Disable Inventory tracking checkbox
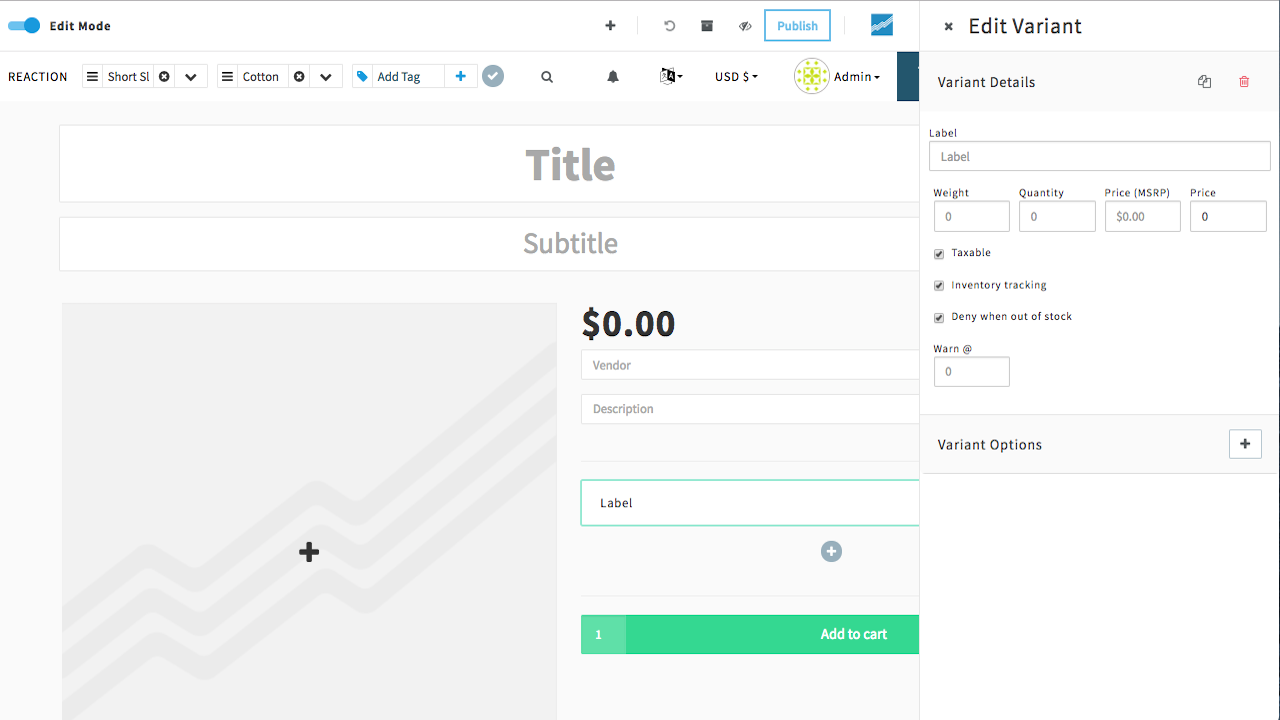Image resolution: width=1280 pixels, height=720 pixels. 939,286
